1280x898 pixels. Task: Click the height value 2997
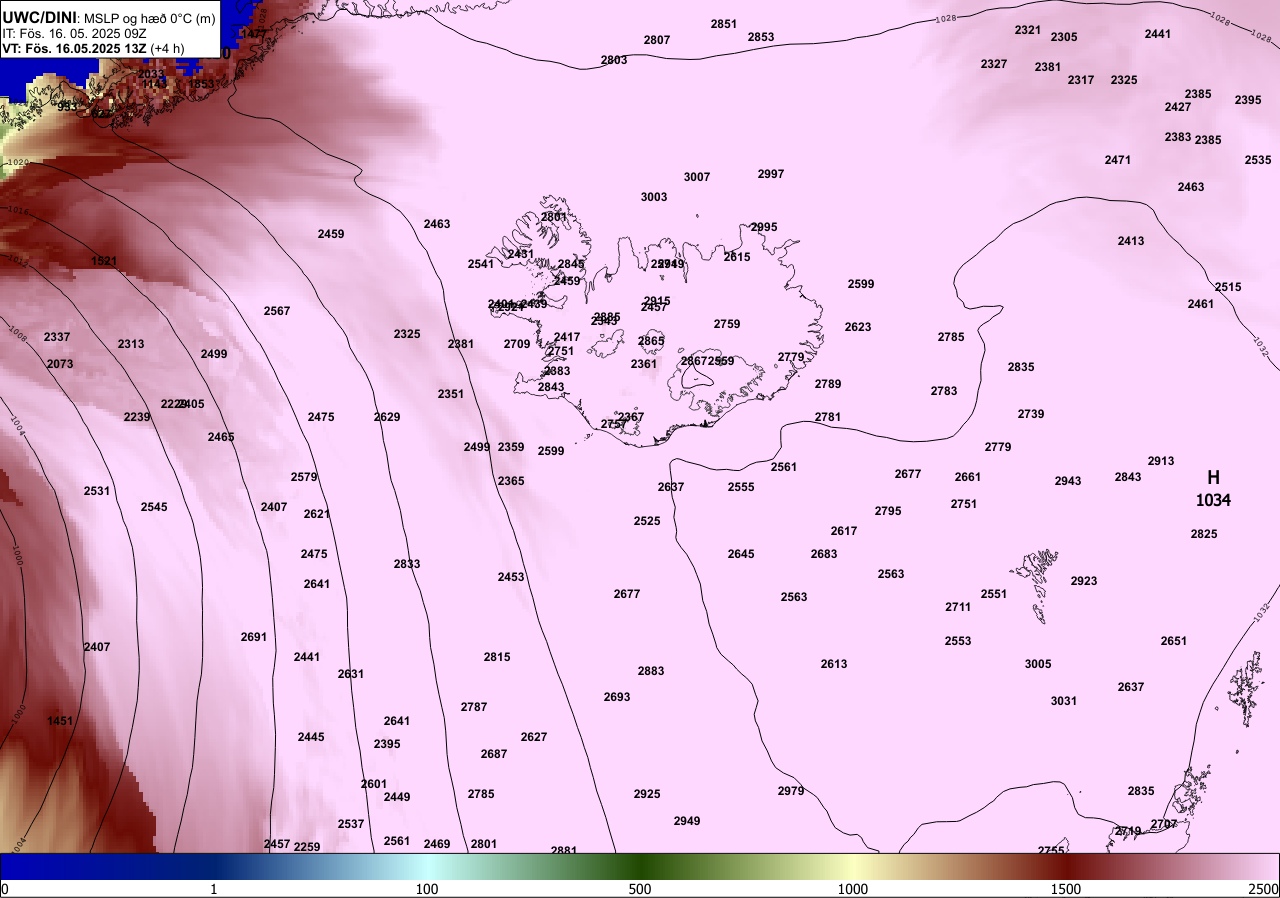pos(771,174)
